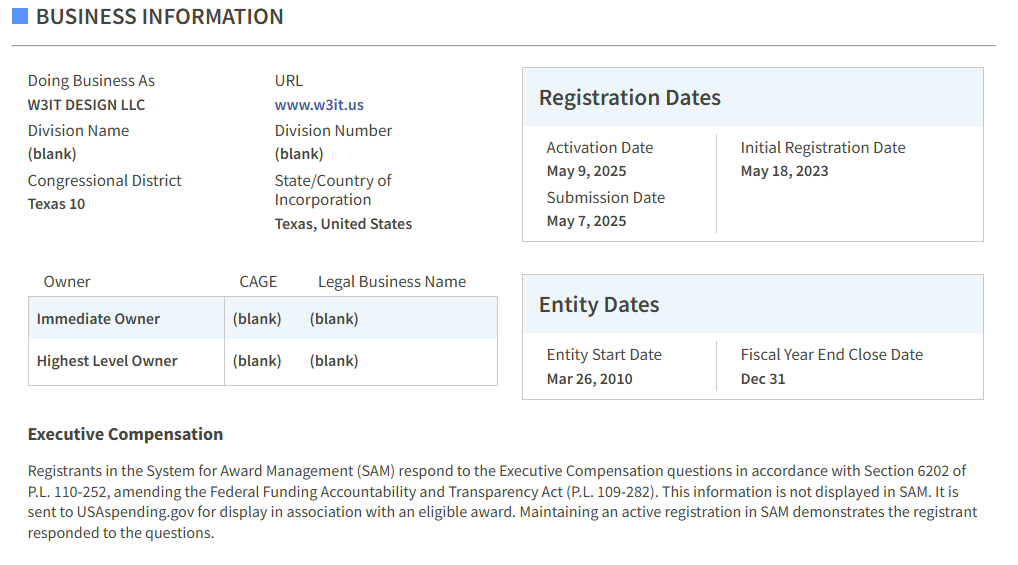Select the W3IT DESIGN LLC name

[86, 105]
